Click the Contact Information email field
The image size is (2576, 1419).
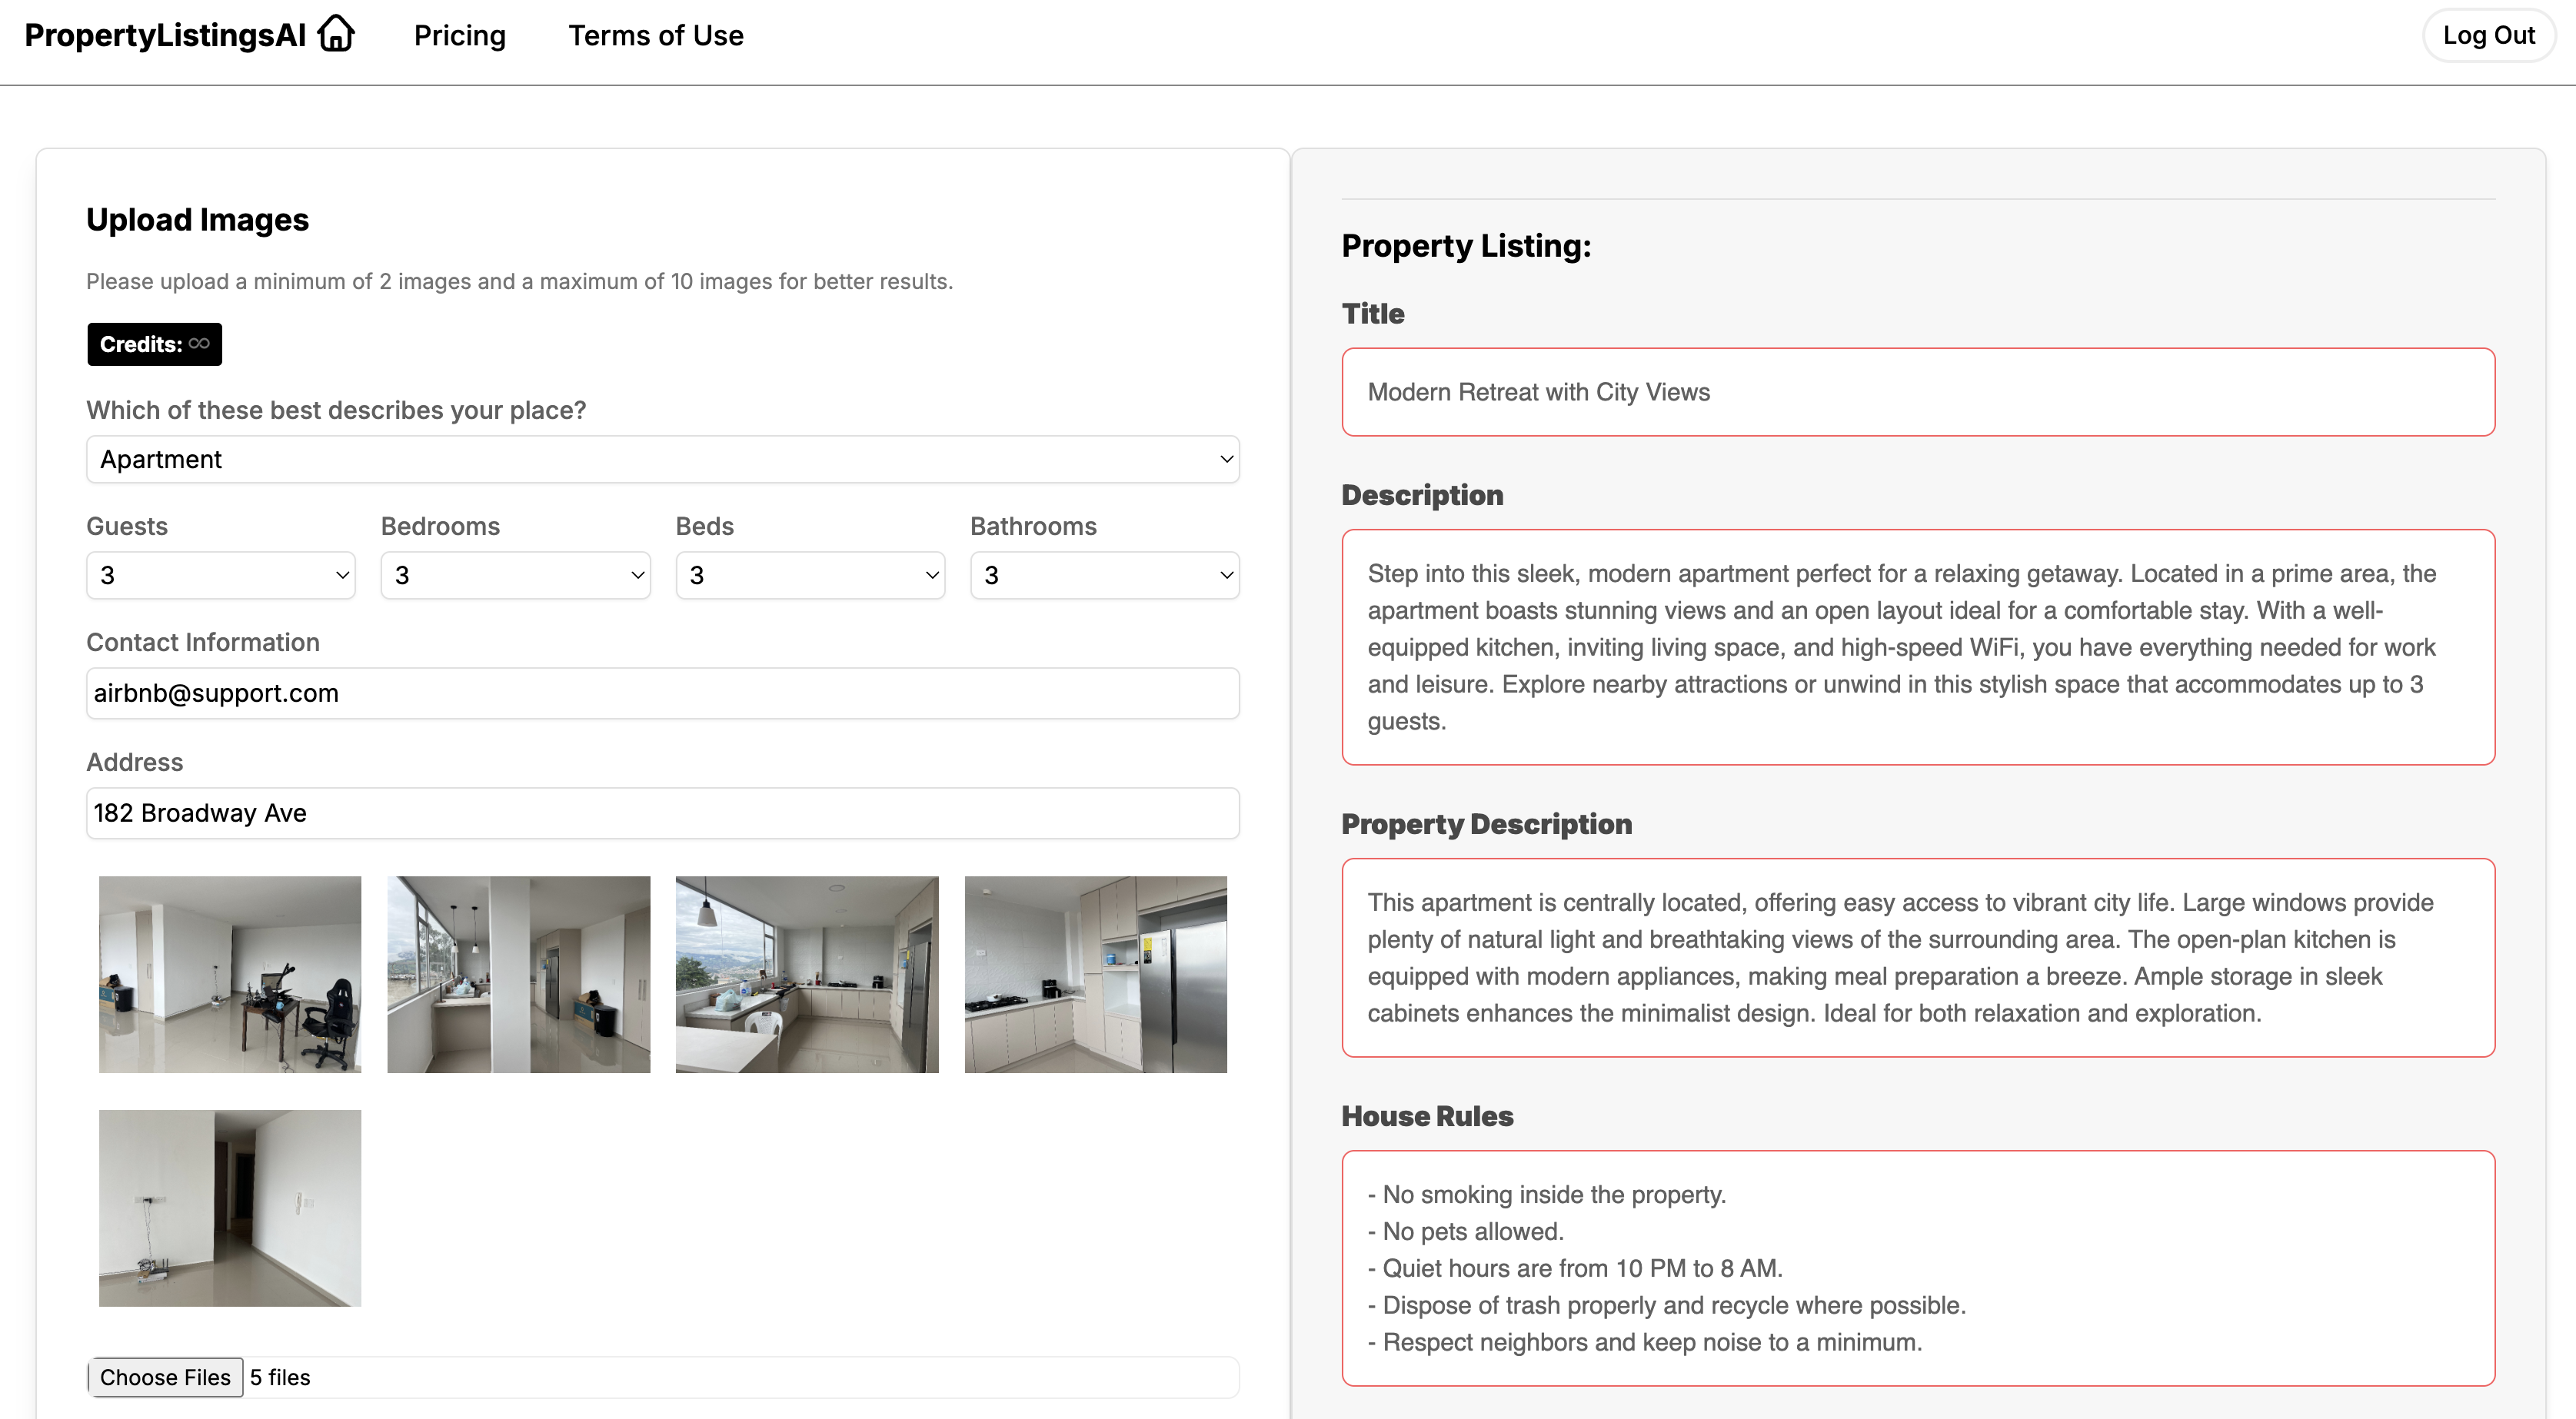(x=662, y=693)
